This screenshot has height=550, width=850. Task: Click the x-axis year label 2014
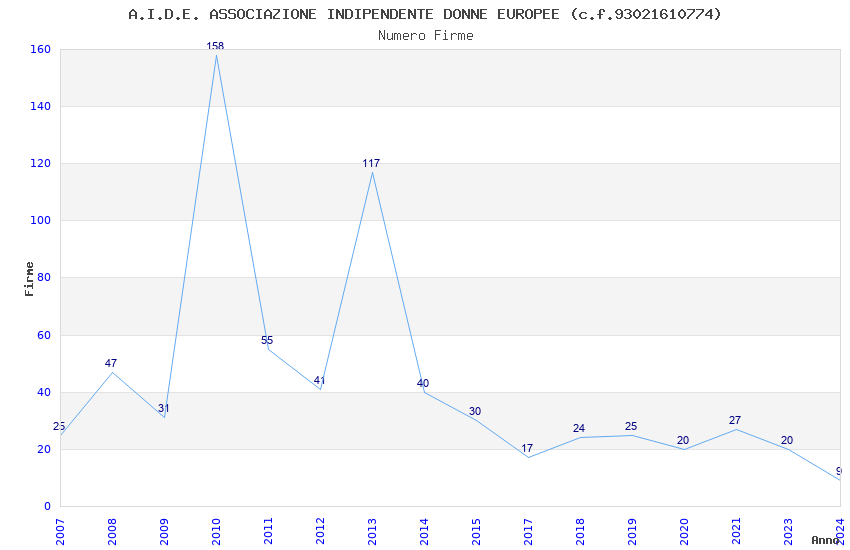point(424,532)
